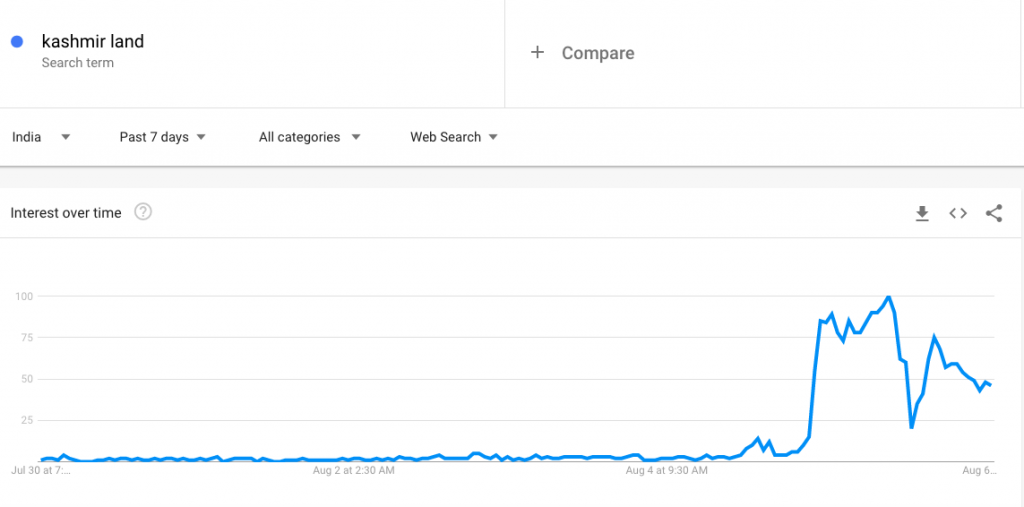This screenshot has height=507, width=1024.
Task: Select the Aug 4 at 9:30 AM axis label
Action: 666,470
